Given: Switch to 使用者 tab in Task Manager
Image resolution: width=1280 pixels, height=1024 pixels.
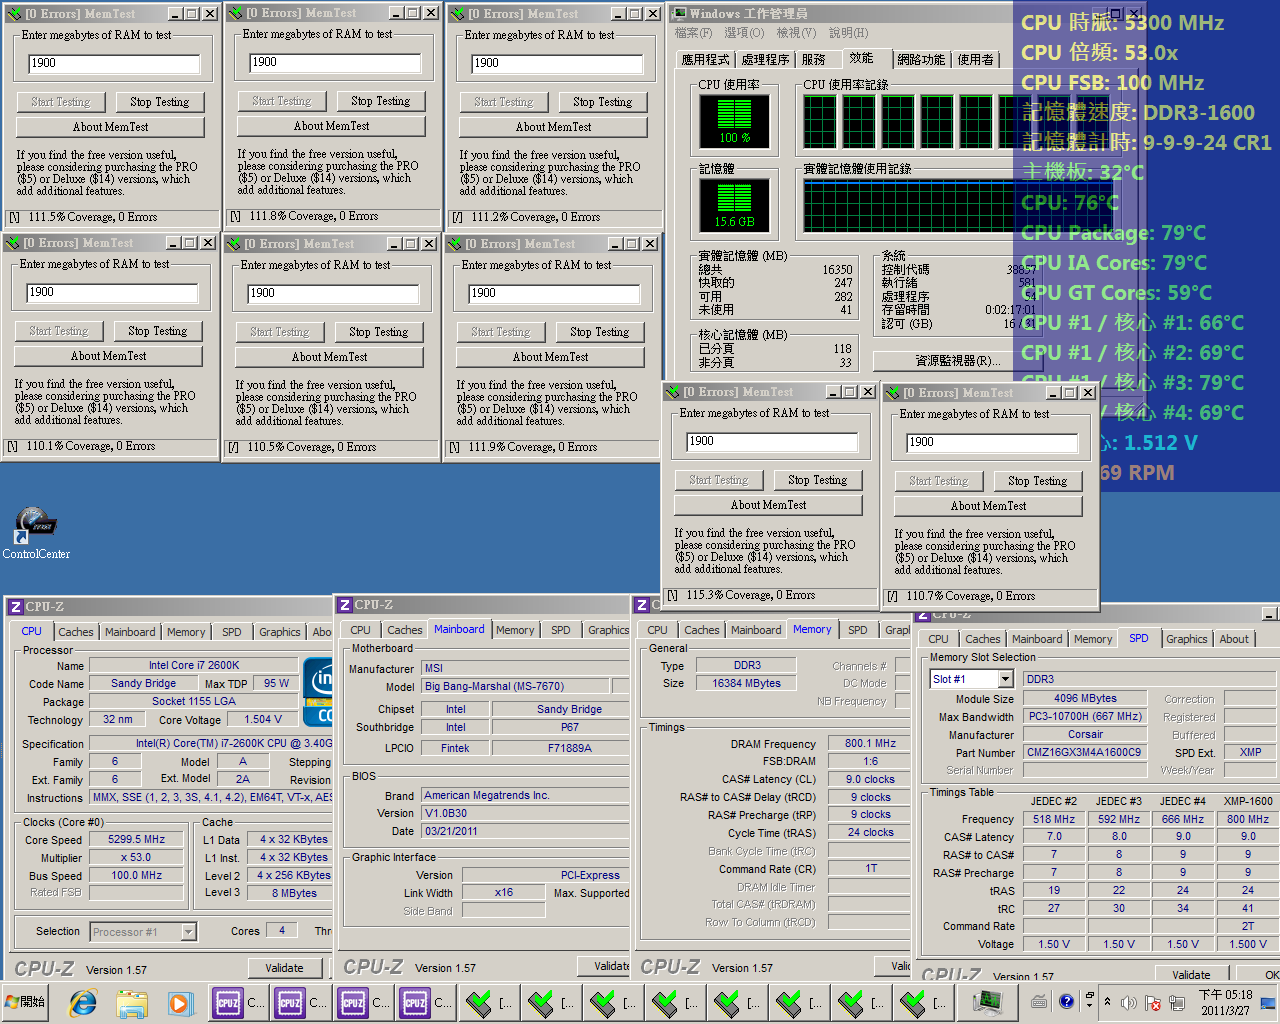Looking at the screenshot, I should point(976,60).
